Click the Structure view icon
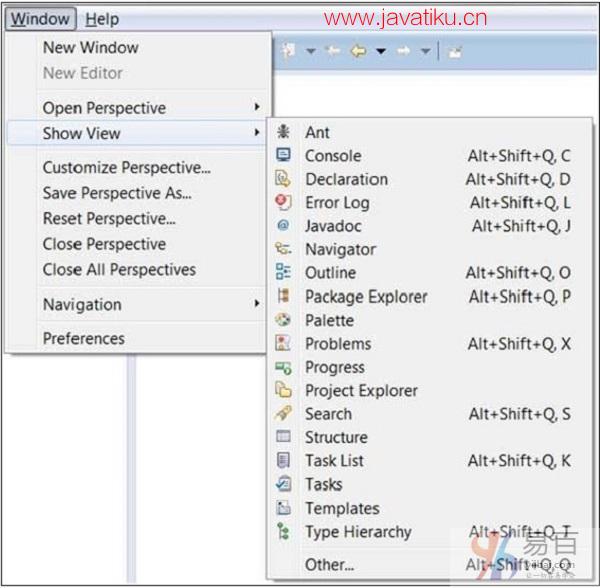 (x=284, y=436)
